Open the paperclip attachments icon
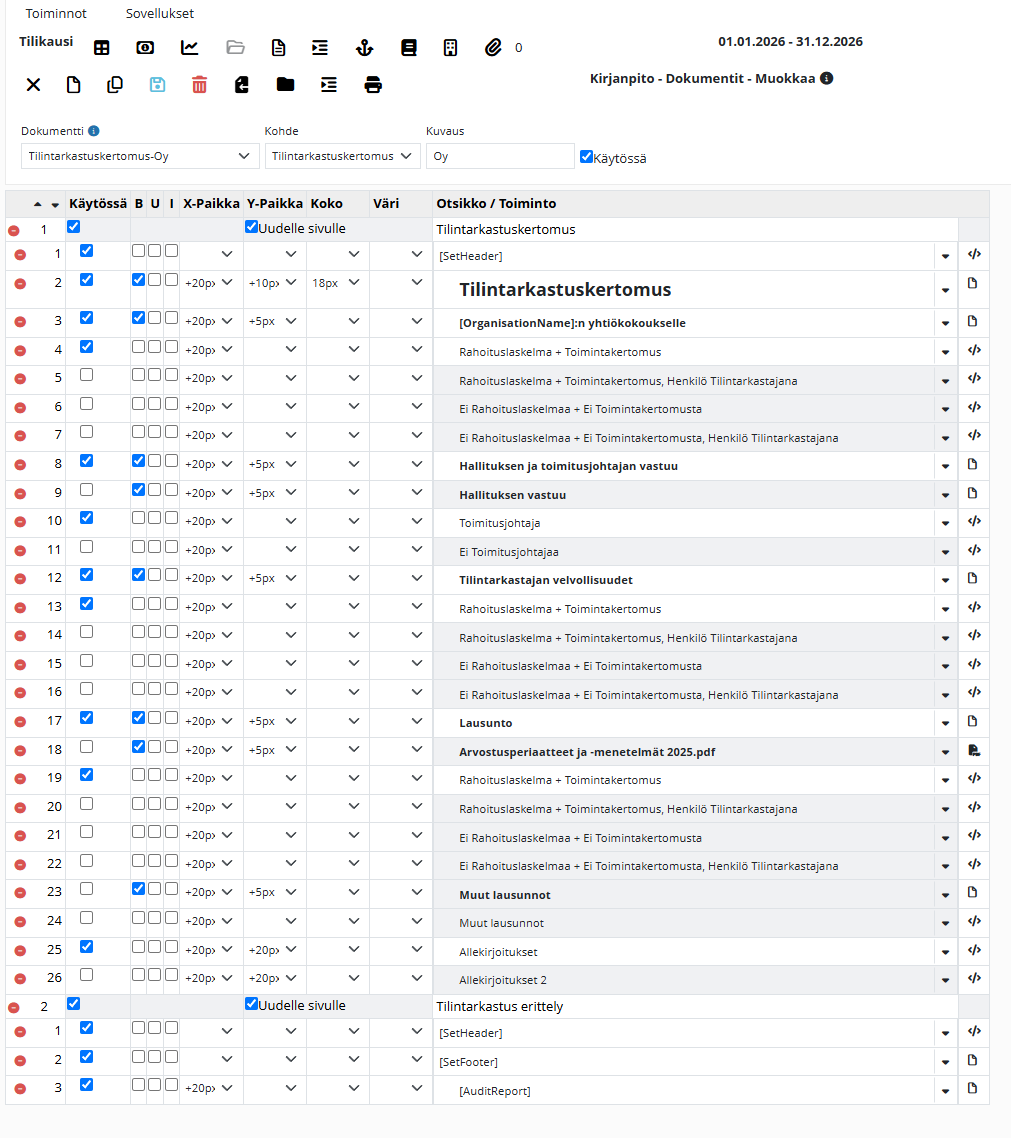This screenshot has height=1138, width=1011. point(494,48)
